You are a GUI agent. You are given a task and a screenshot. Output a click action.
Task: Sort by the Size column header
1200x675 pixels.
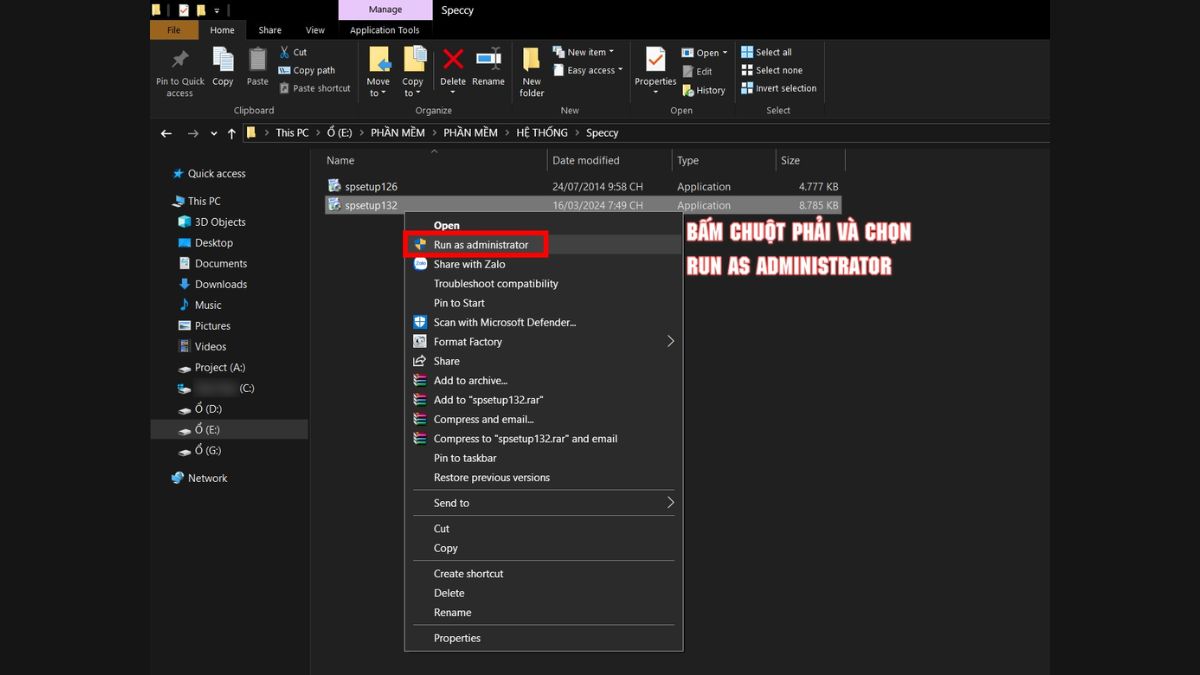tap(810, 160)
